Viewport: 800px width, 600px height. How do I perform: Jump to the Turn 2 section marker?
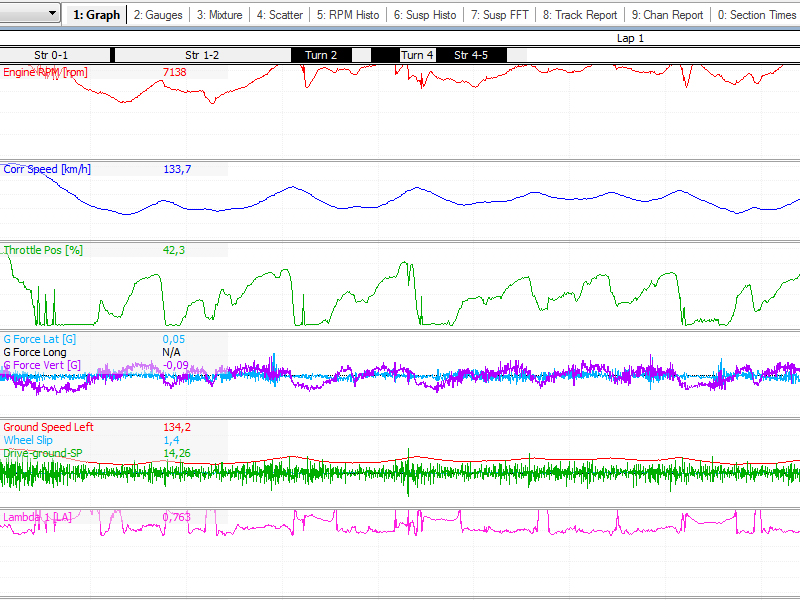coord(320,55)
